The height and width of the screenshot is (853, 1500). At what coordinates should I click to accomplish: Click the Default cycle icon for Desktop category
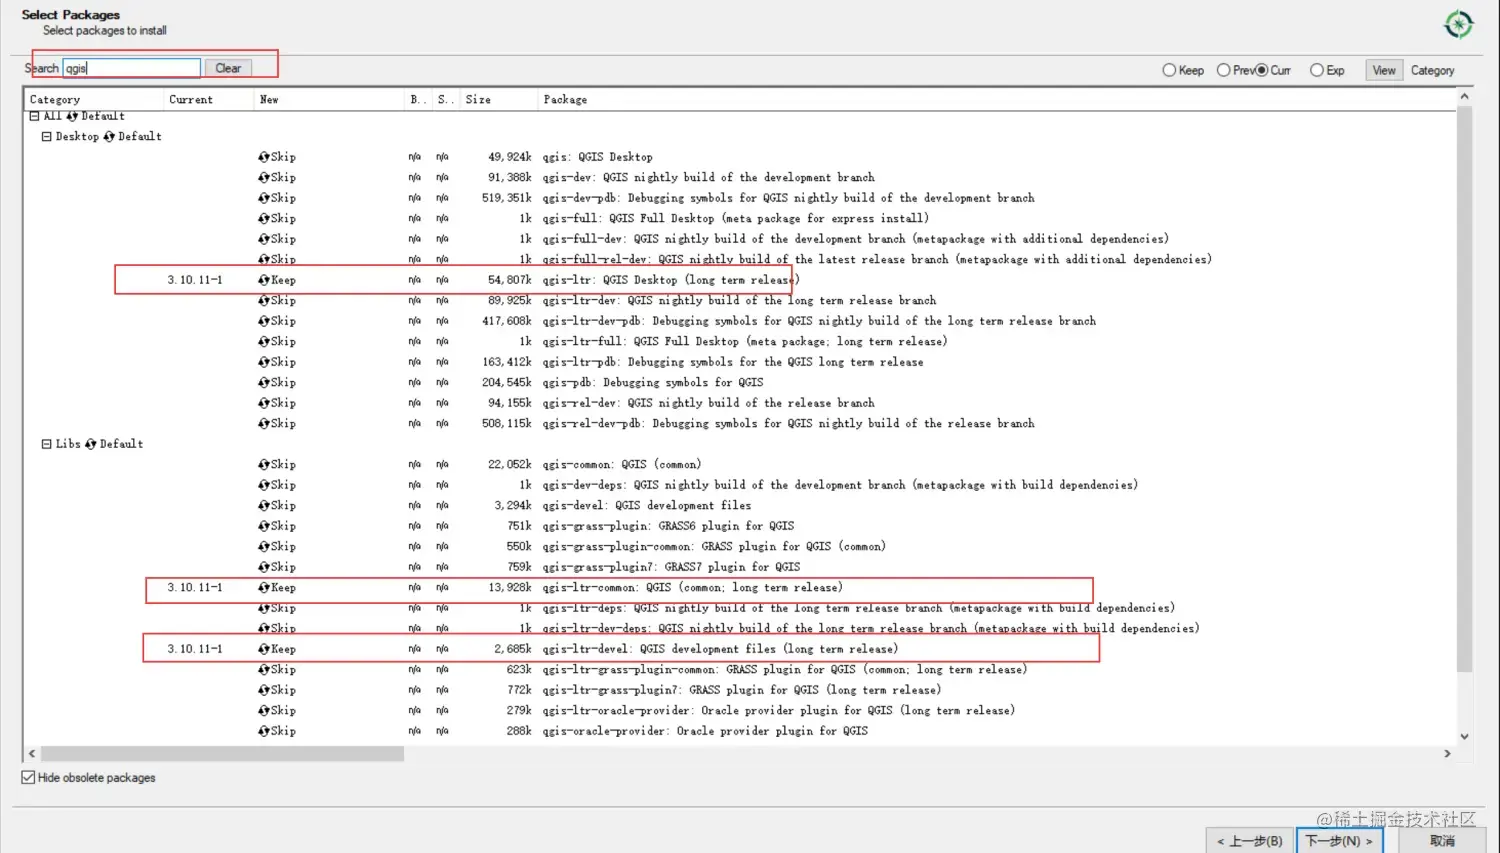click(109, 137)
